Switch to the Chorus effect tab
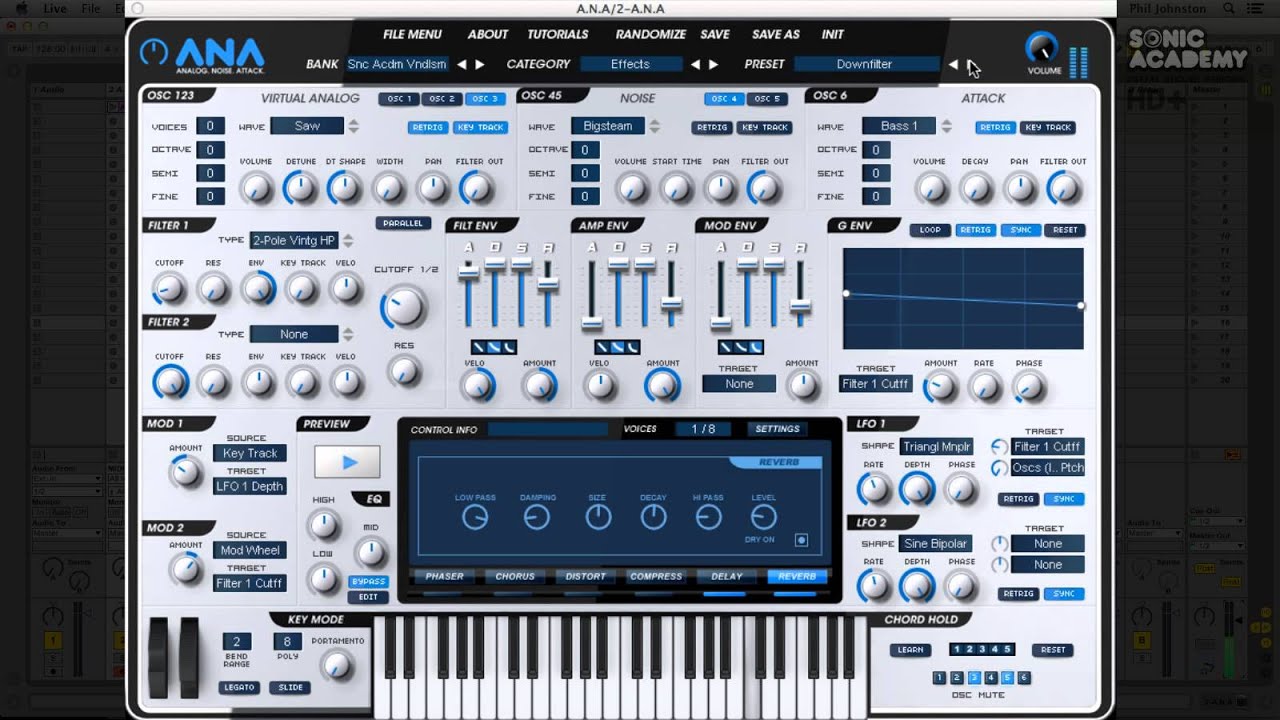 [515, 576]
